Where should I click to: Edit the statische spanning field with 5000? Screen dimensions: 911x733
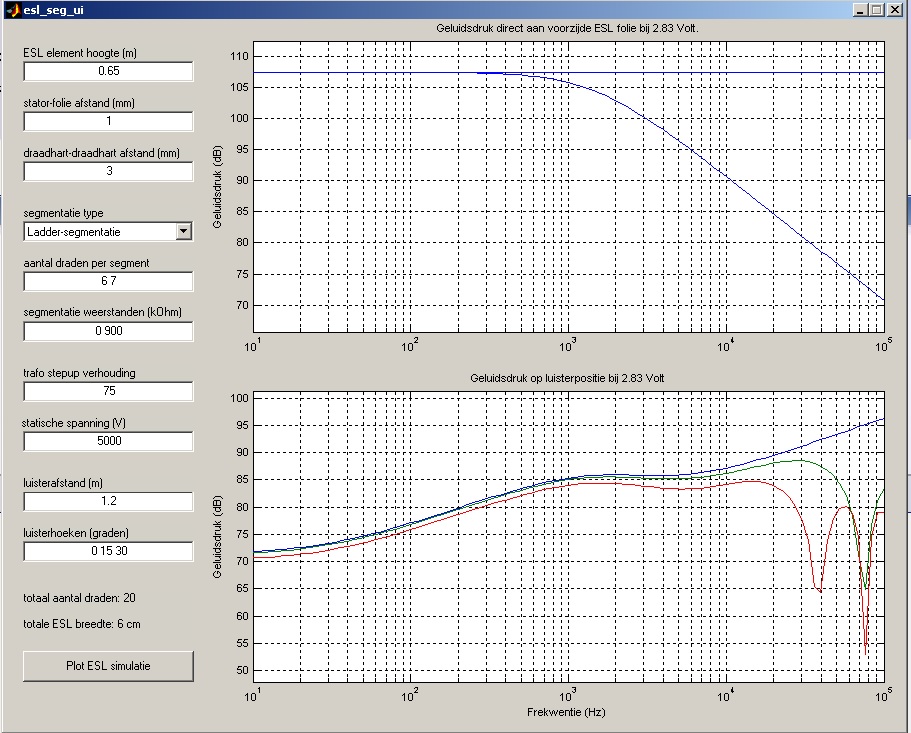click(x=108, y=441)
